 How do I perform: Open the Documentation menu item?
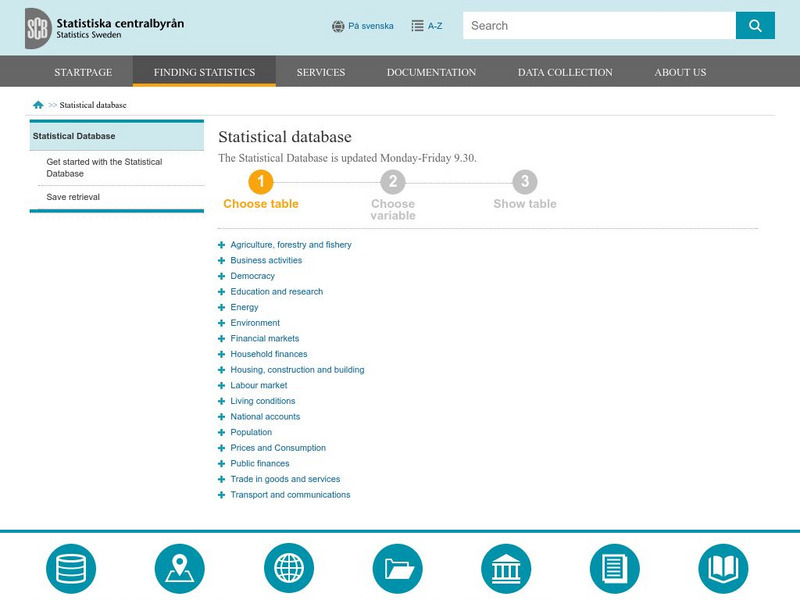431,72
